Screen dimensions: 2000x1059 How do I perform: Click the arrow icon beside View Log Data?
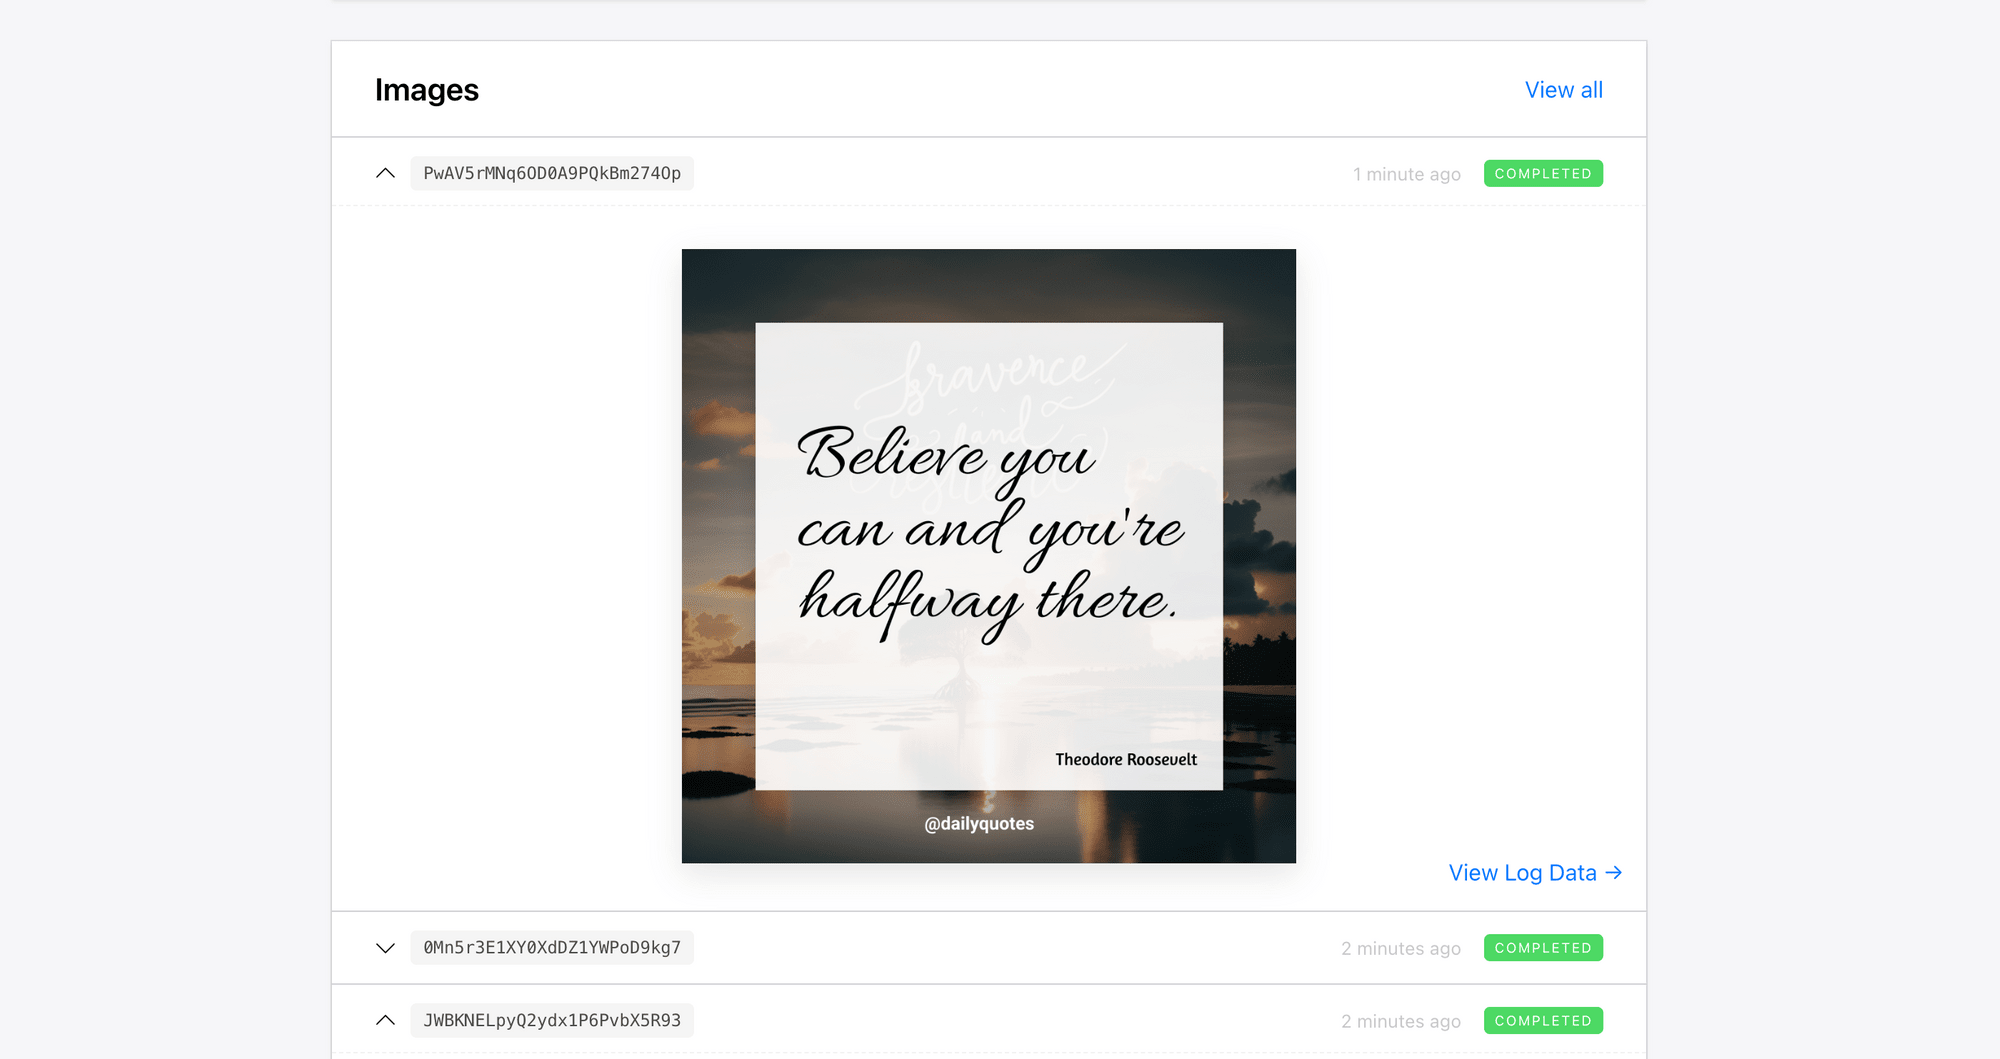pos(1613,873)
